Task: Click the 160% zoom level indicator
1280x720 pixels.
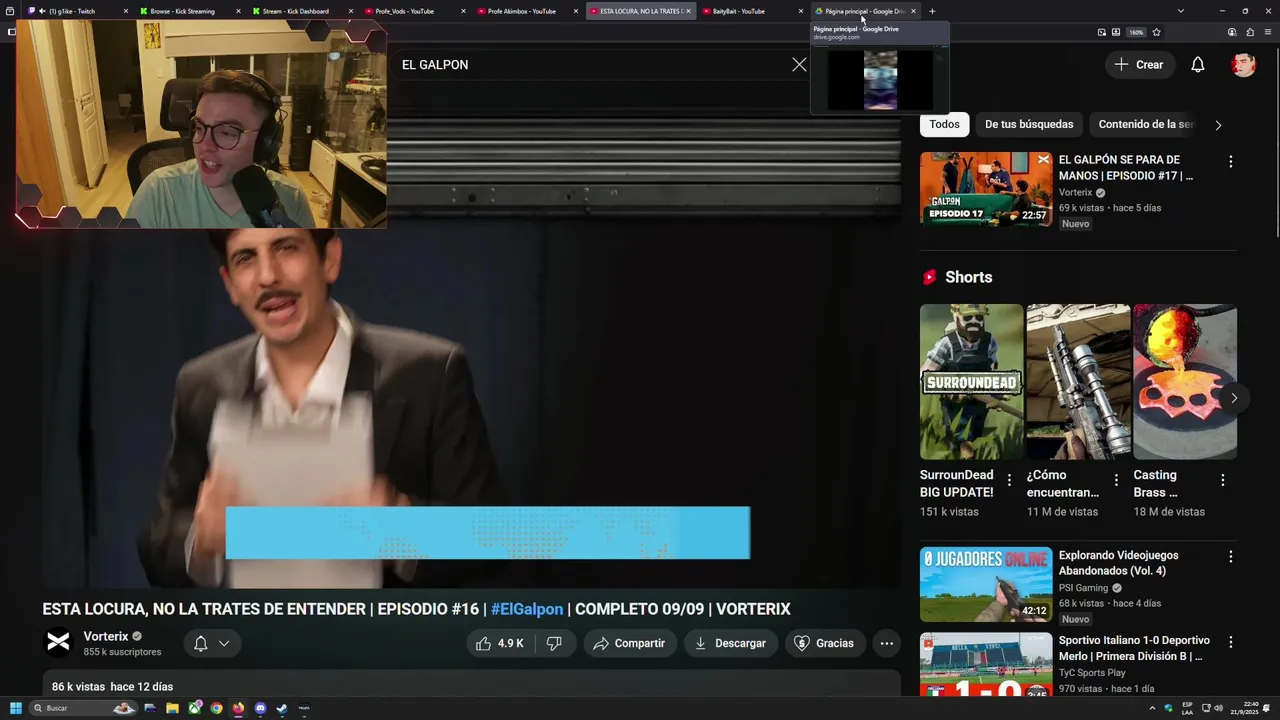Action: [1136, 32]
